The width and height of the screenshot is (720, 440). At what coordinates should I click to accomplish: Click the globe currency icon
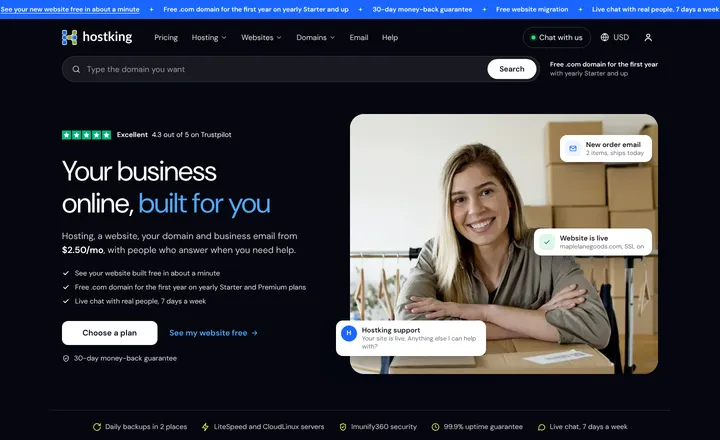[x=605, y=37]
